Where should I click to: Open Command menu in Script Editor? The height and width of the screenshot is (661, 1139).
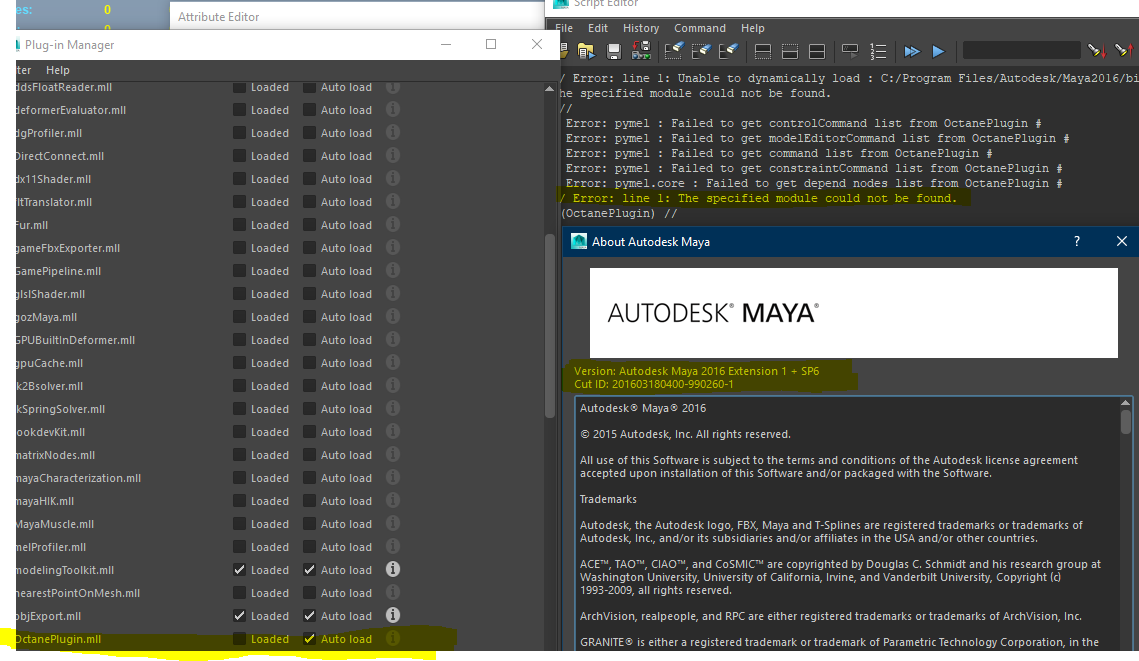coord(700,28)
